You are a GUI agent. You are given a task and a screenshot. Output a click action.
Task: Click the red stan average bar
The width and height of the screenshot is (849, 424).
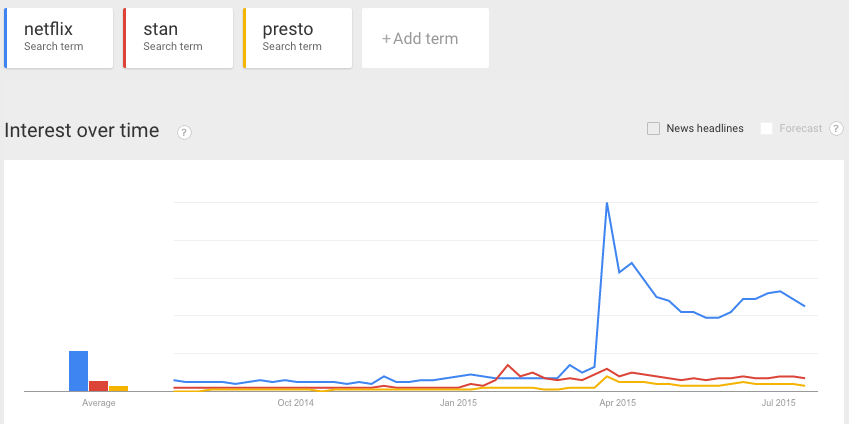[98, 385]
